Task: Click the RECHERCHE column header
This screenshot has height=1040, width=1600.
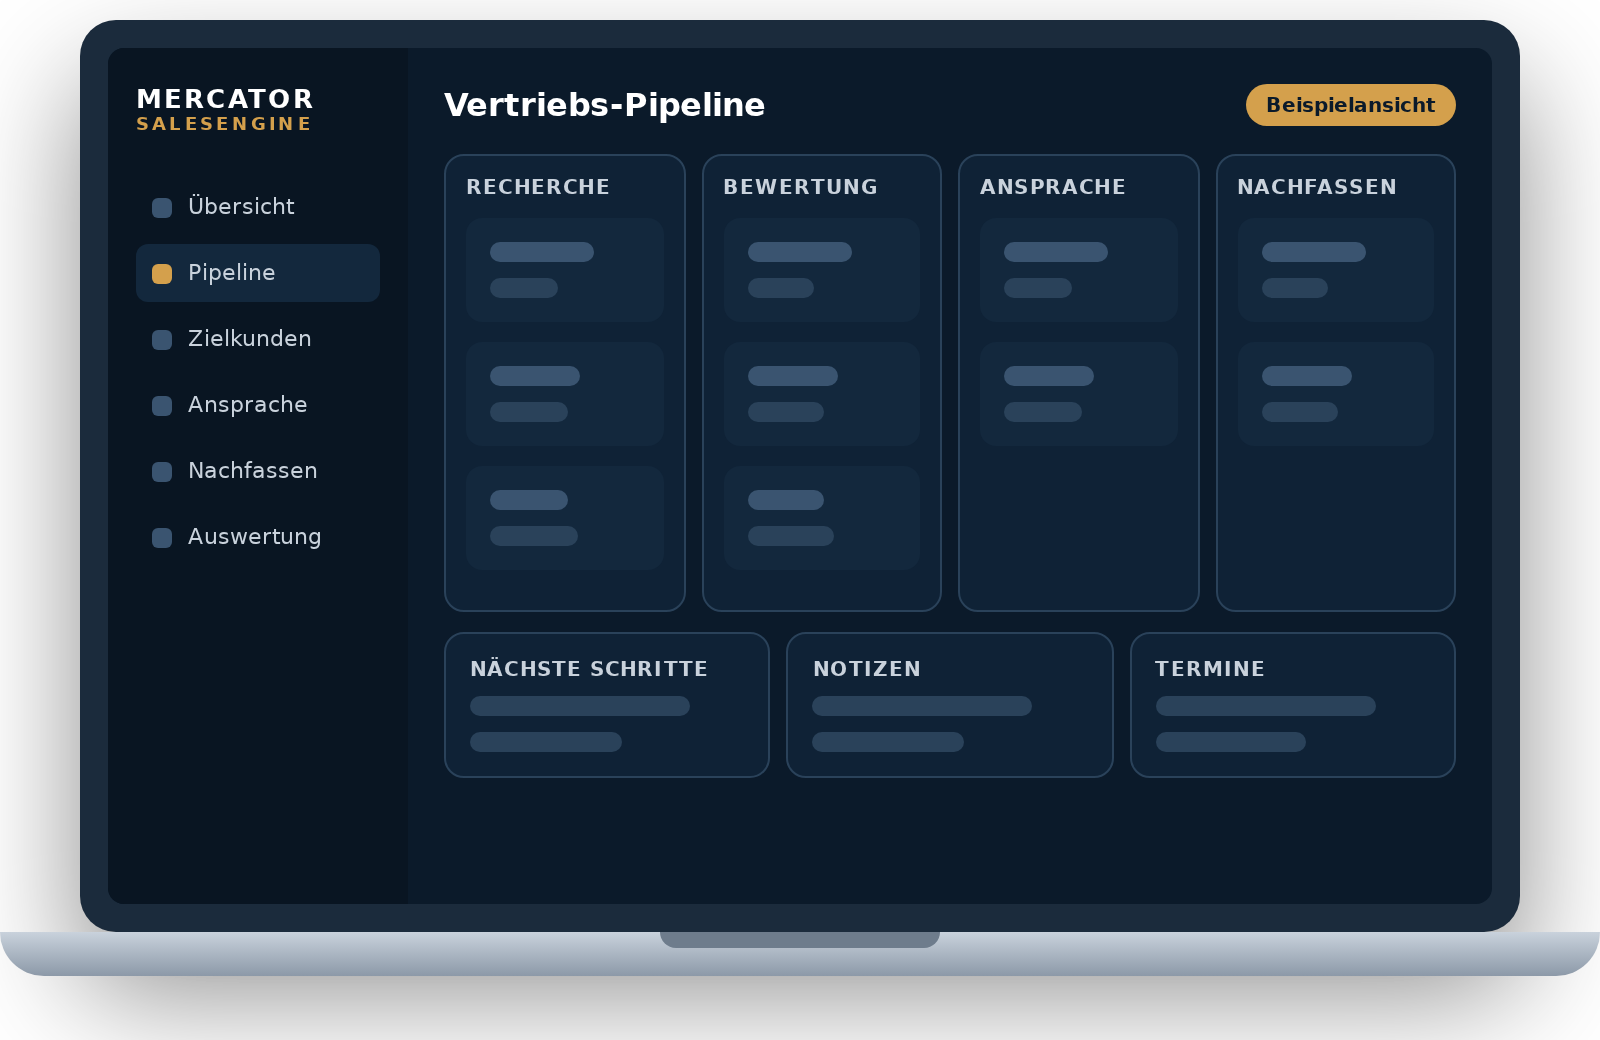Action: point(538,187)
